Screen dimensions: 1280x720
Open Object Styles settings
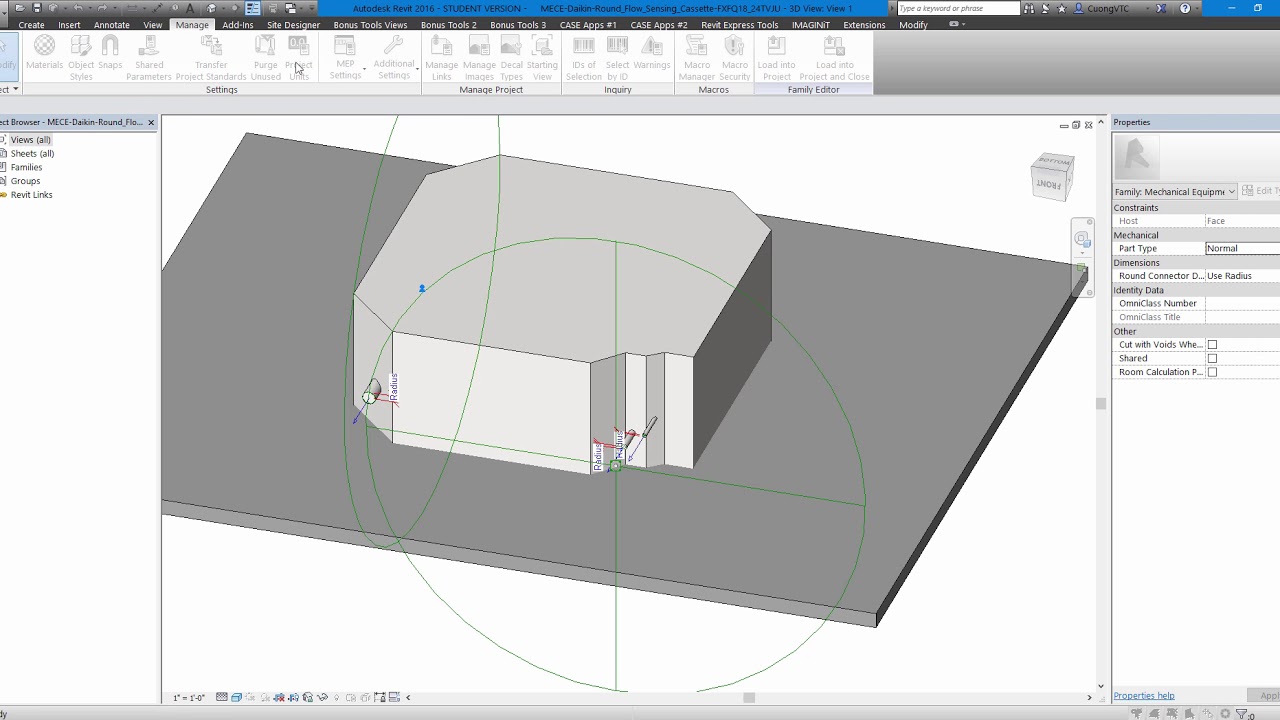pyautogui.click(x=81, y=58)
